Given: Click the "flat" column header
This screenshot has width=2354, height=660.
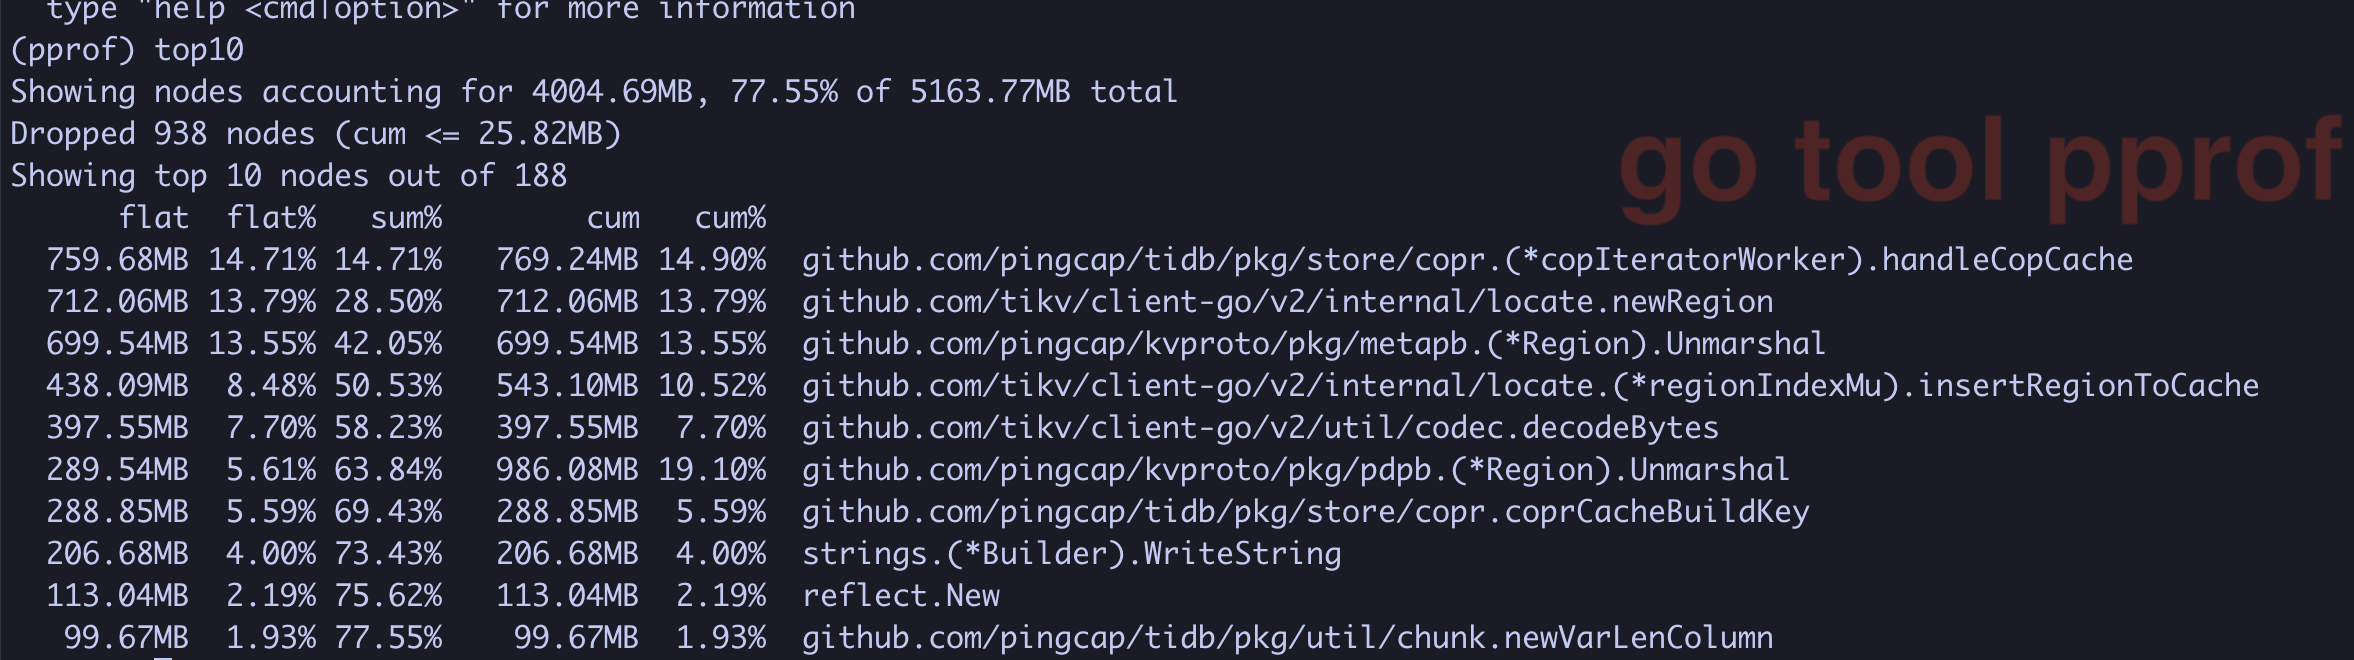Looking at the screenshot, I should point(153,218).
